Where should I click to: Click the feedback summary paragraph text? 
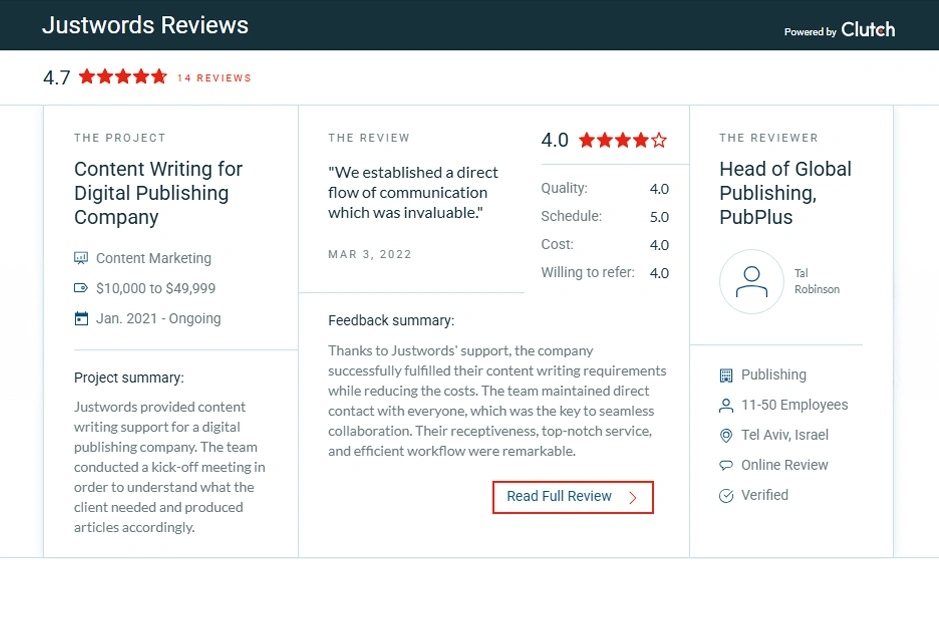pyautogui.click(x=497, y=401)
